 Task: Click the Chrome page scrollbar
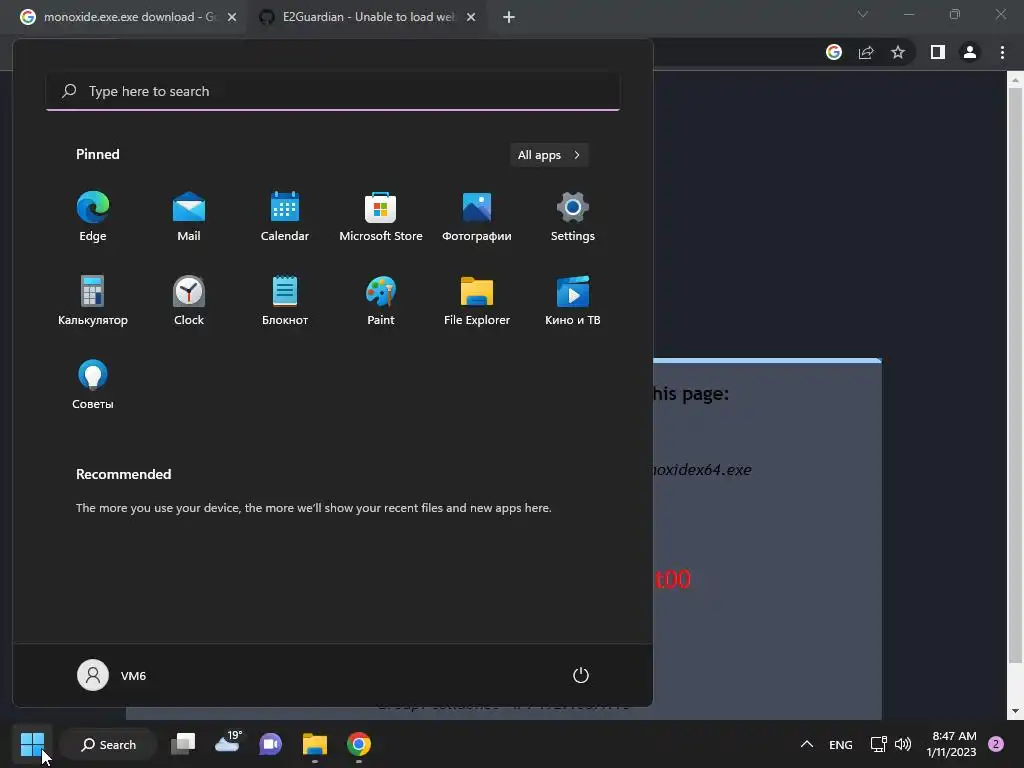1015,374
